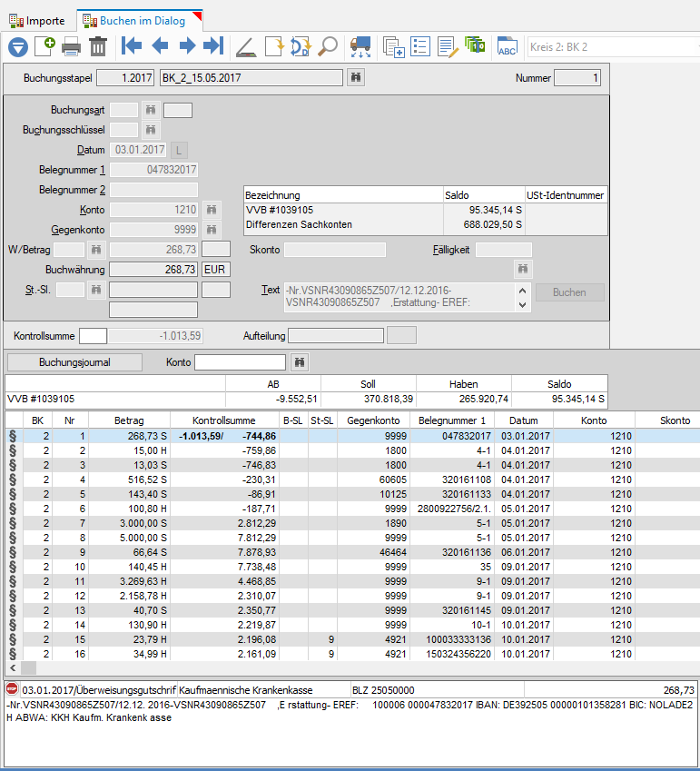
Task: Click the notes with pencil icon
Action: (448, 47)
